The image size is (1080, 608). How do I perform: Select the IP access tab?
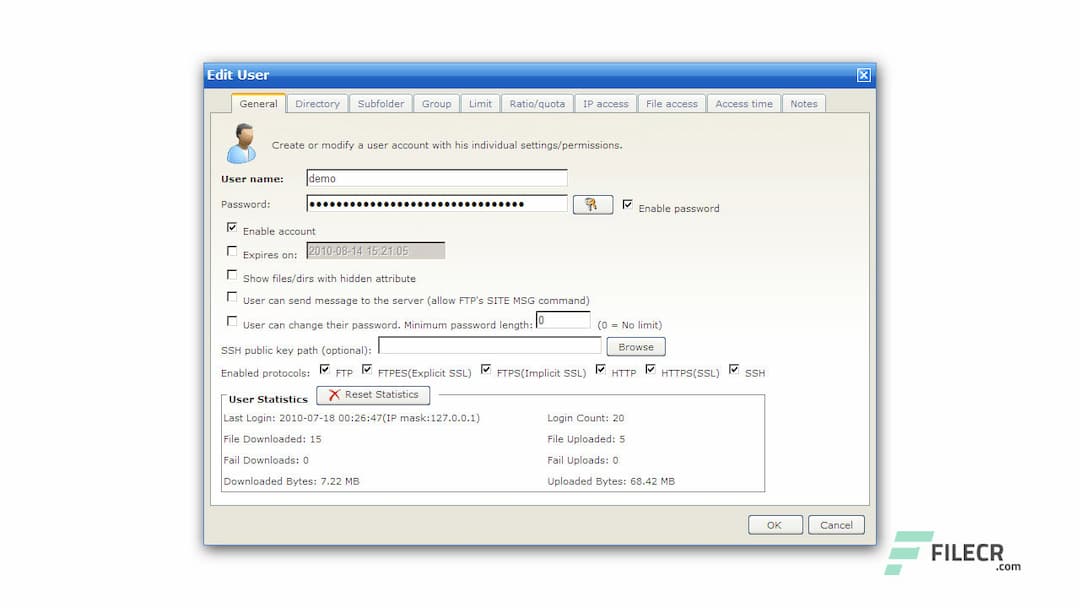coord(606,103)
